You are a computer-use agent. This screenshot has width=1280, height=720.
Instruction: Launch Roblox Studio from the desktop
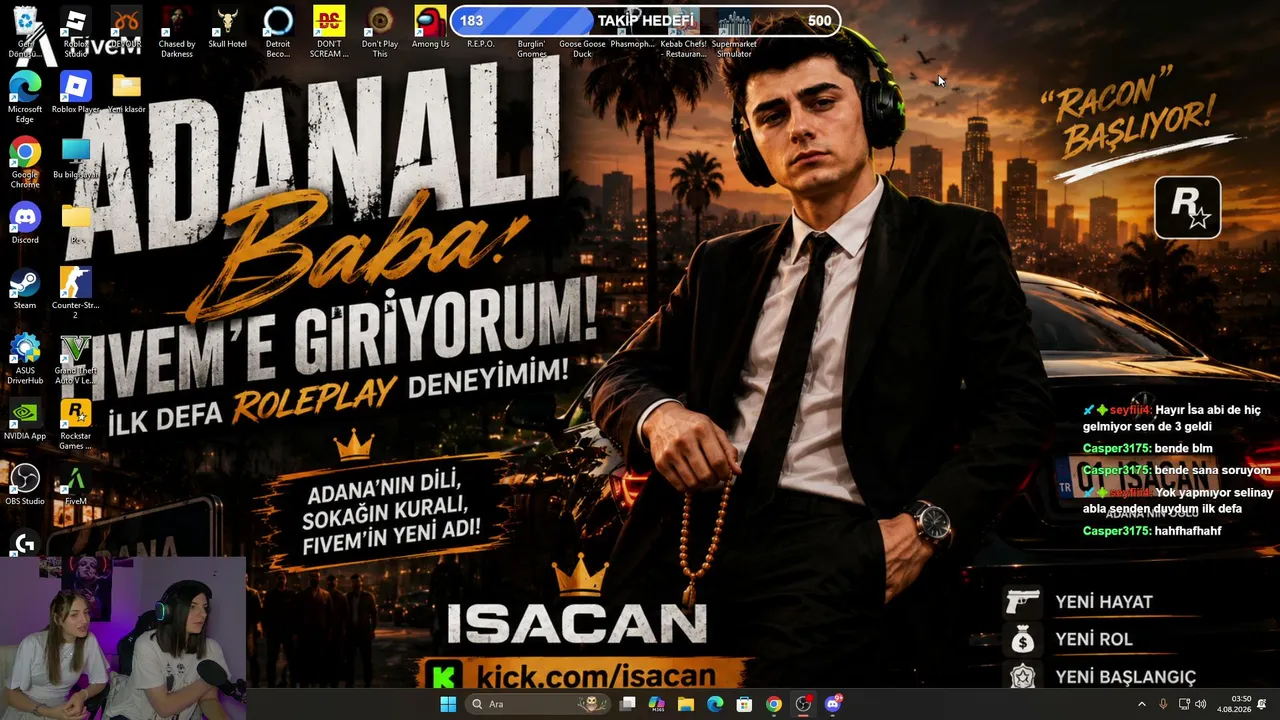click(76, 30)
